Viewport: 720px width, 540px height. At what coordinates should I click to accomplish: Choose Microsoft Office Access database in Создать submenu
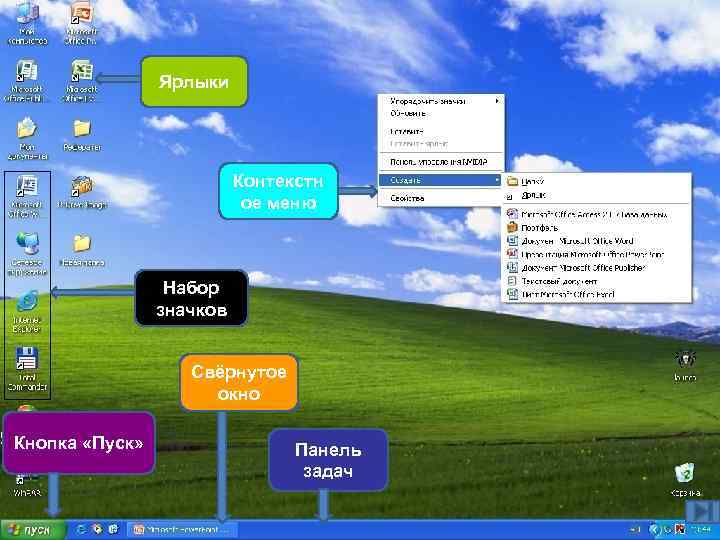596,214
